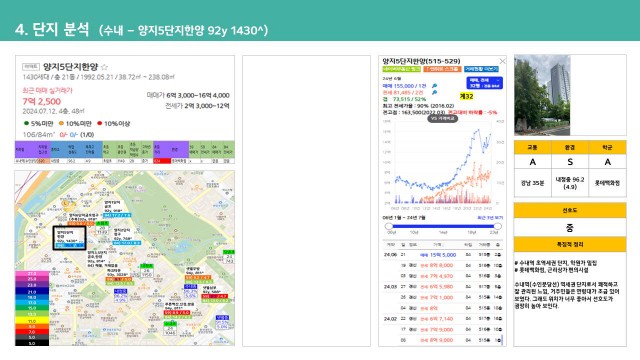Click the green 5%미만 legend dot

tap(27, 123)
